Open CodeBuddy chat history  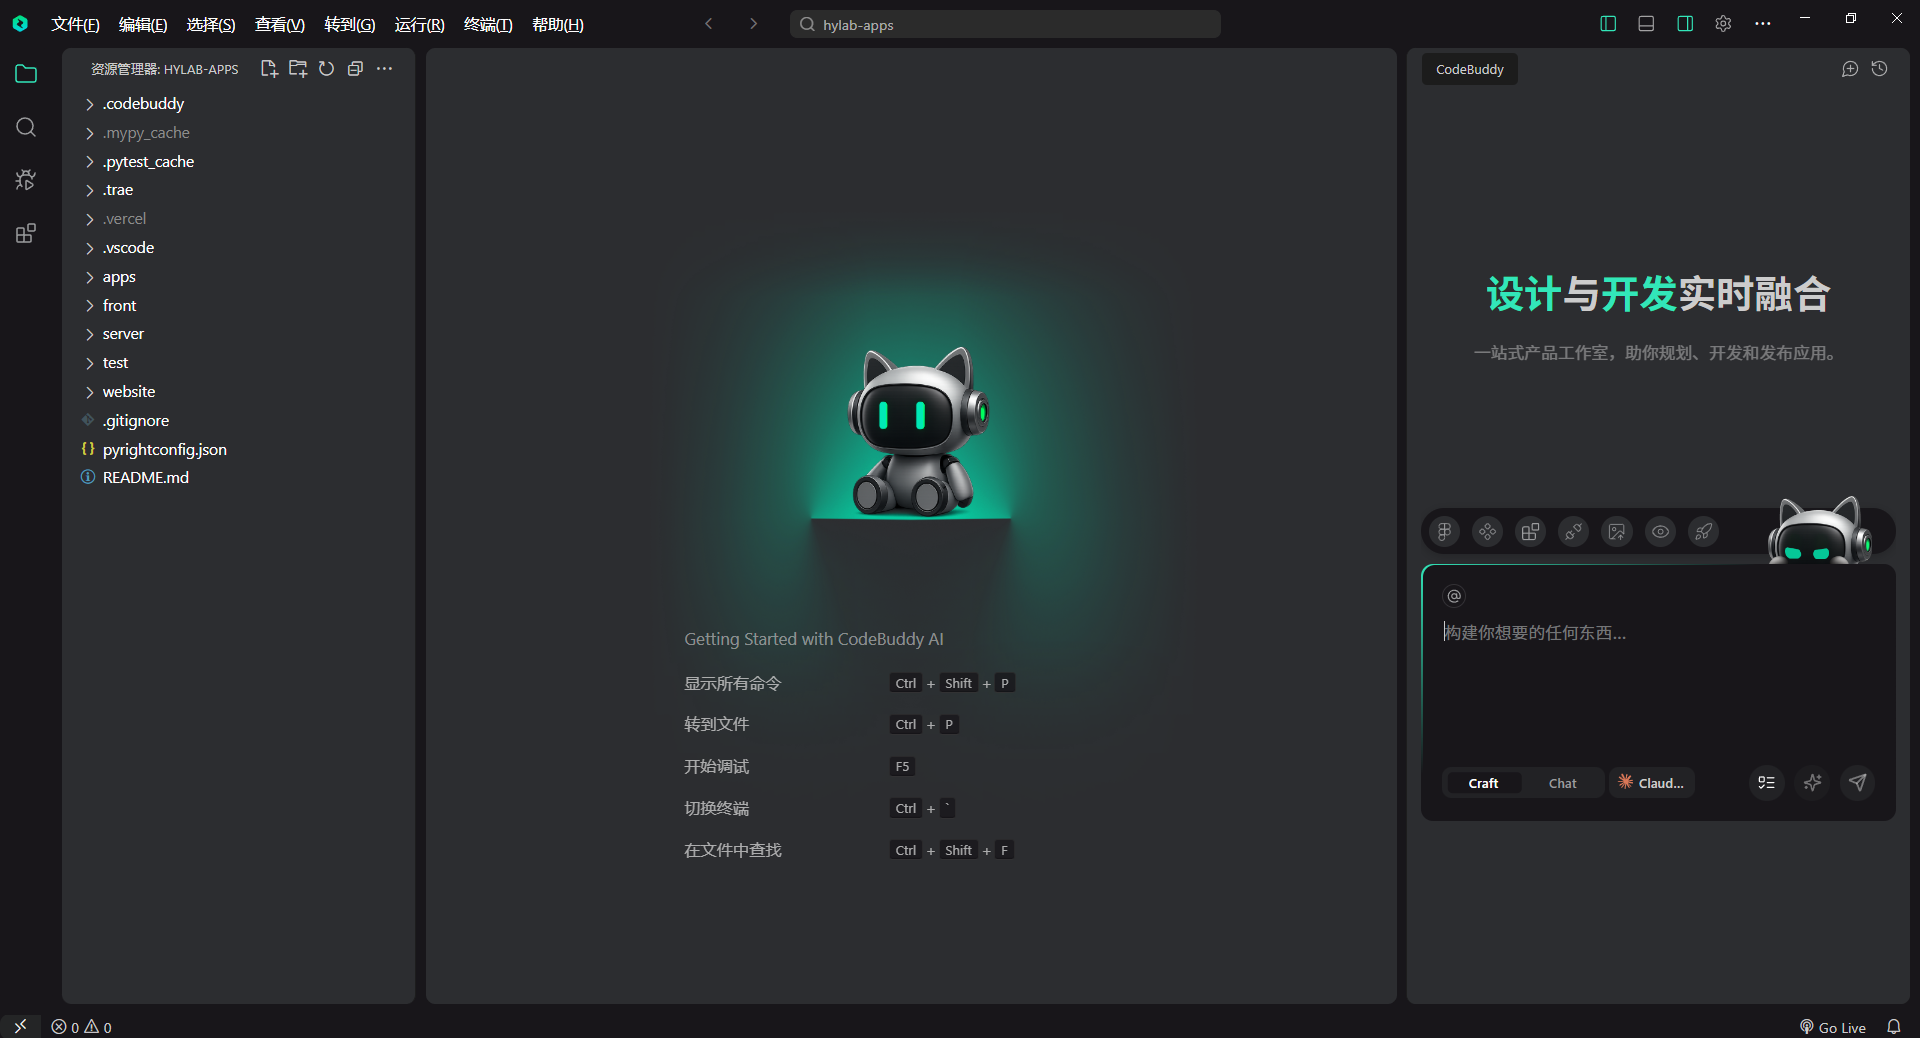click(1880, 69)
